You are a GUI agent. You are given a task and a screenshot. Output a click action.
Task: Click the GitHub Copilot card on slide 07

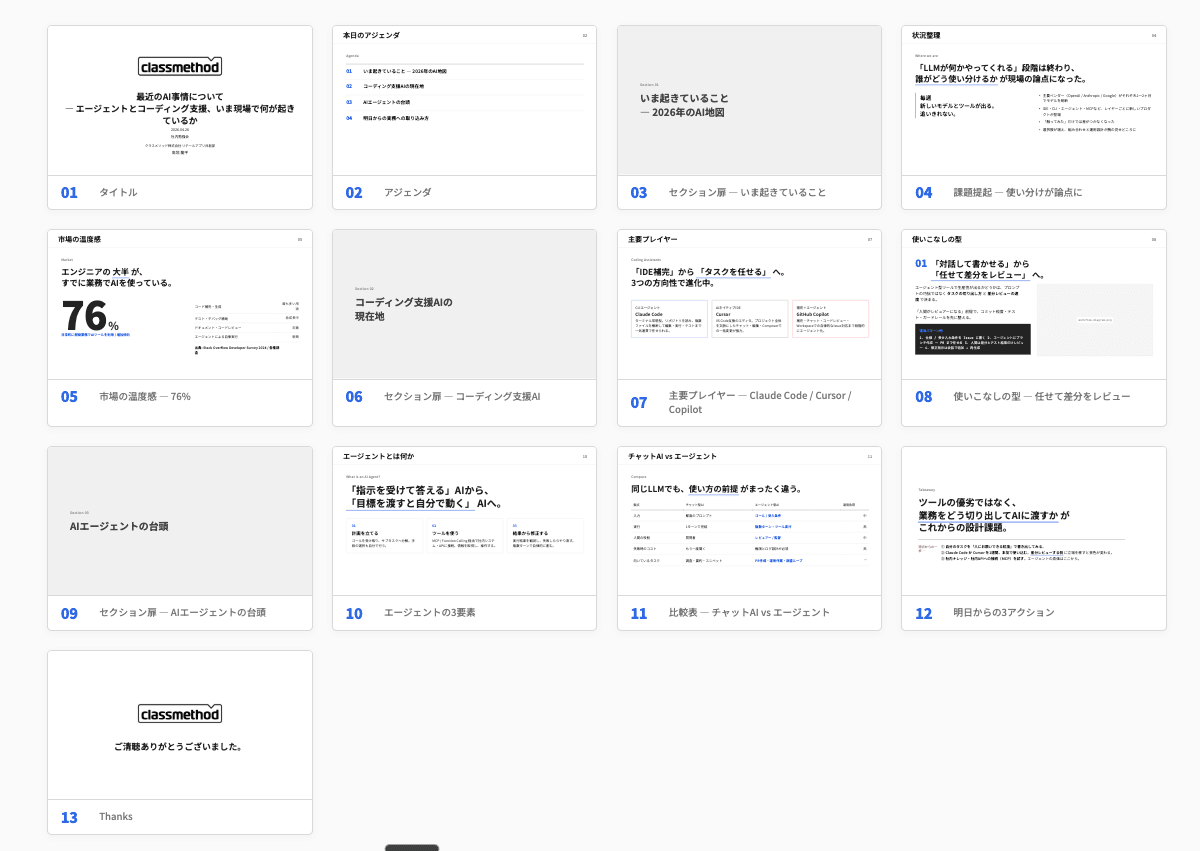[x=830, y=318]
